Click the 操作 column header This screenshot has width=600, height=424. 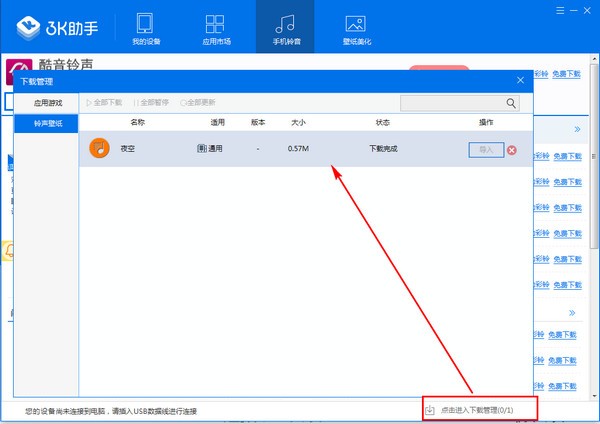click(x=486, y=122)
